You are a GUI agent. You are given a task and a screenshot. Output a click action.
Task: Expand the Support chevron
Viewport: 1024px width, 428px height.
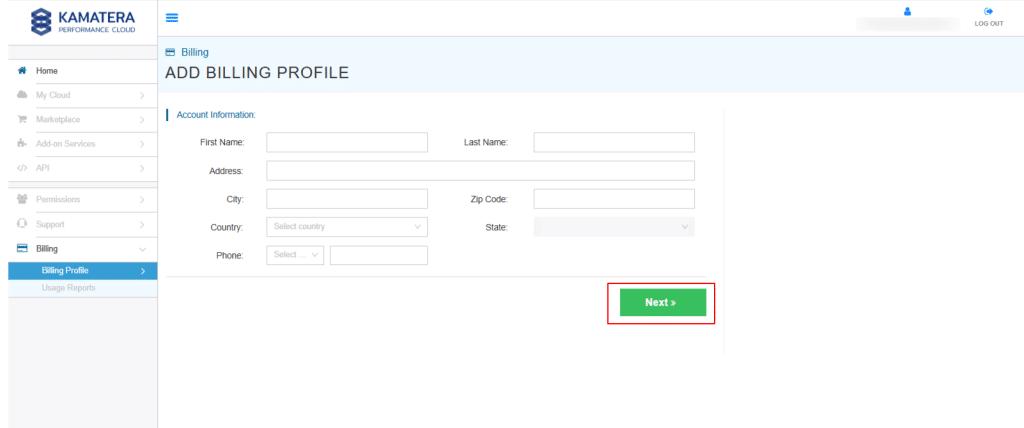[142, 224]
